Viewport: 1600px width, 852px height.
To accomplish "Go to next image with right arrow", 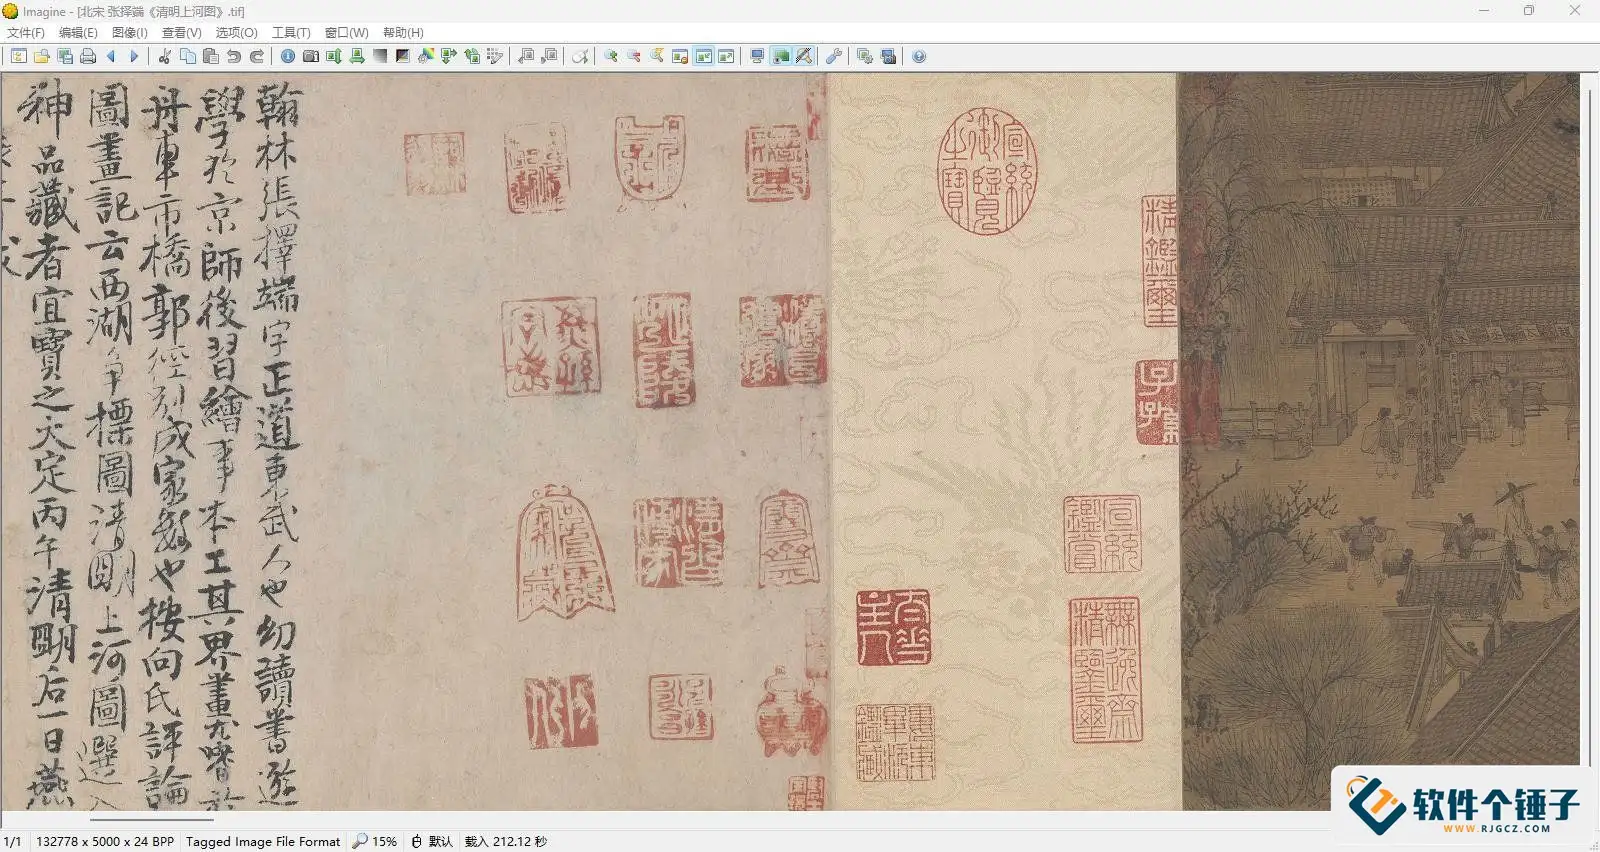I will 134,56.
